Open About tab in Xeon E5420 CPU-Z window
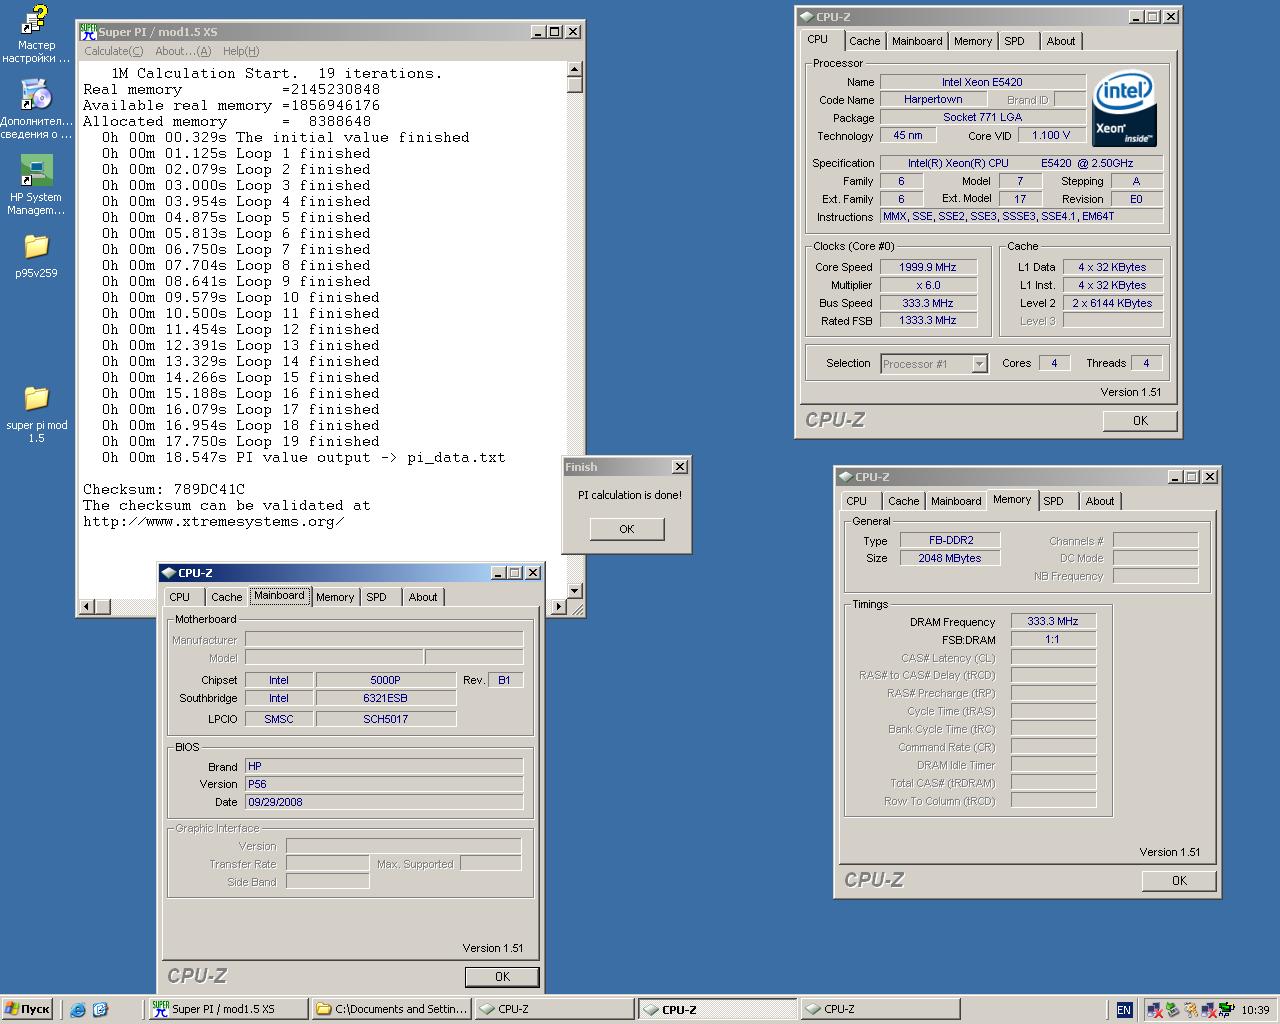This screenshot has height=1024, width=1280. pyautogui.click(x=1061, y=41)
